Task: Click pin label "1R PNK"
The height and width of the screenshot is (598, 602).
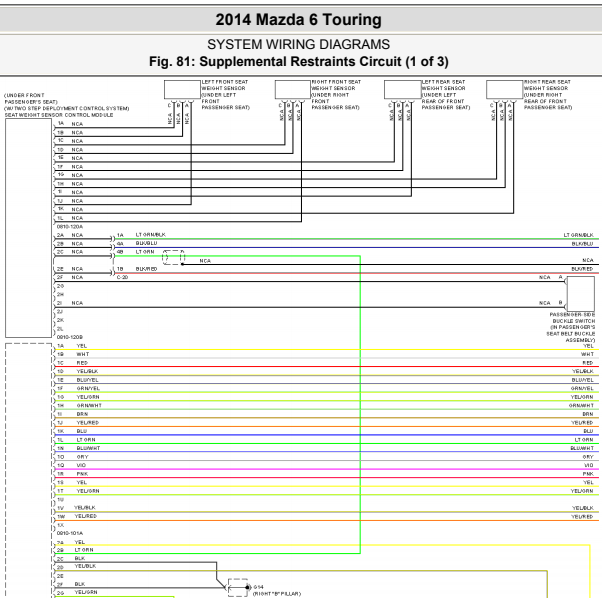Action: point(73,474)
